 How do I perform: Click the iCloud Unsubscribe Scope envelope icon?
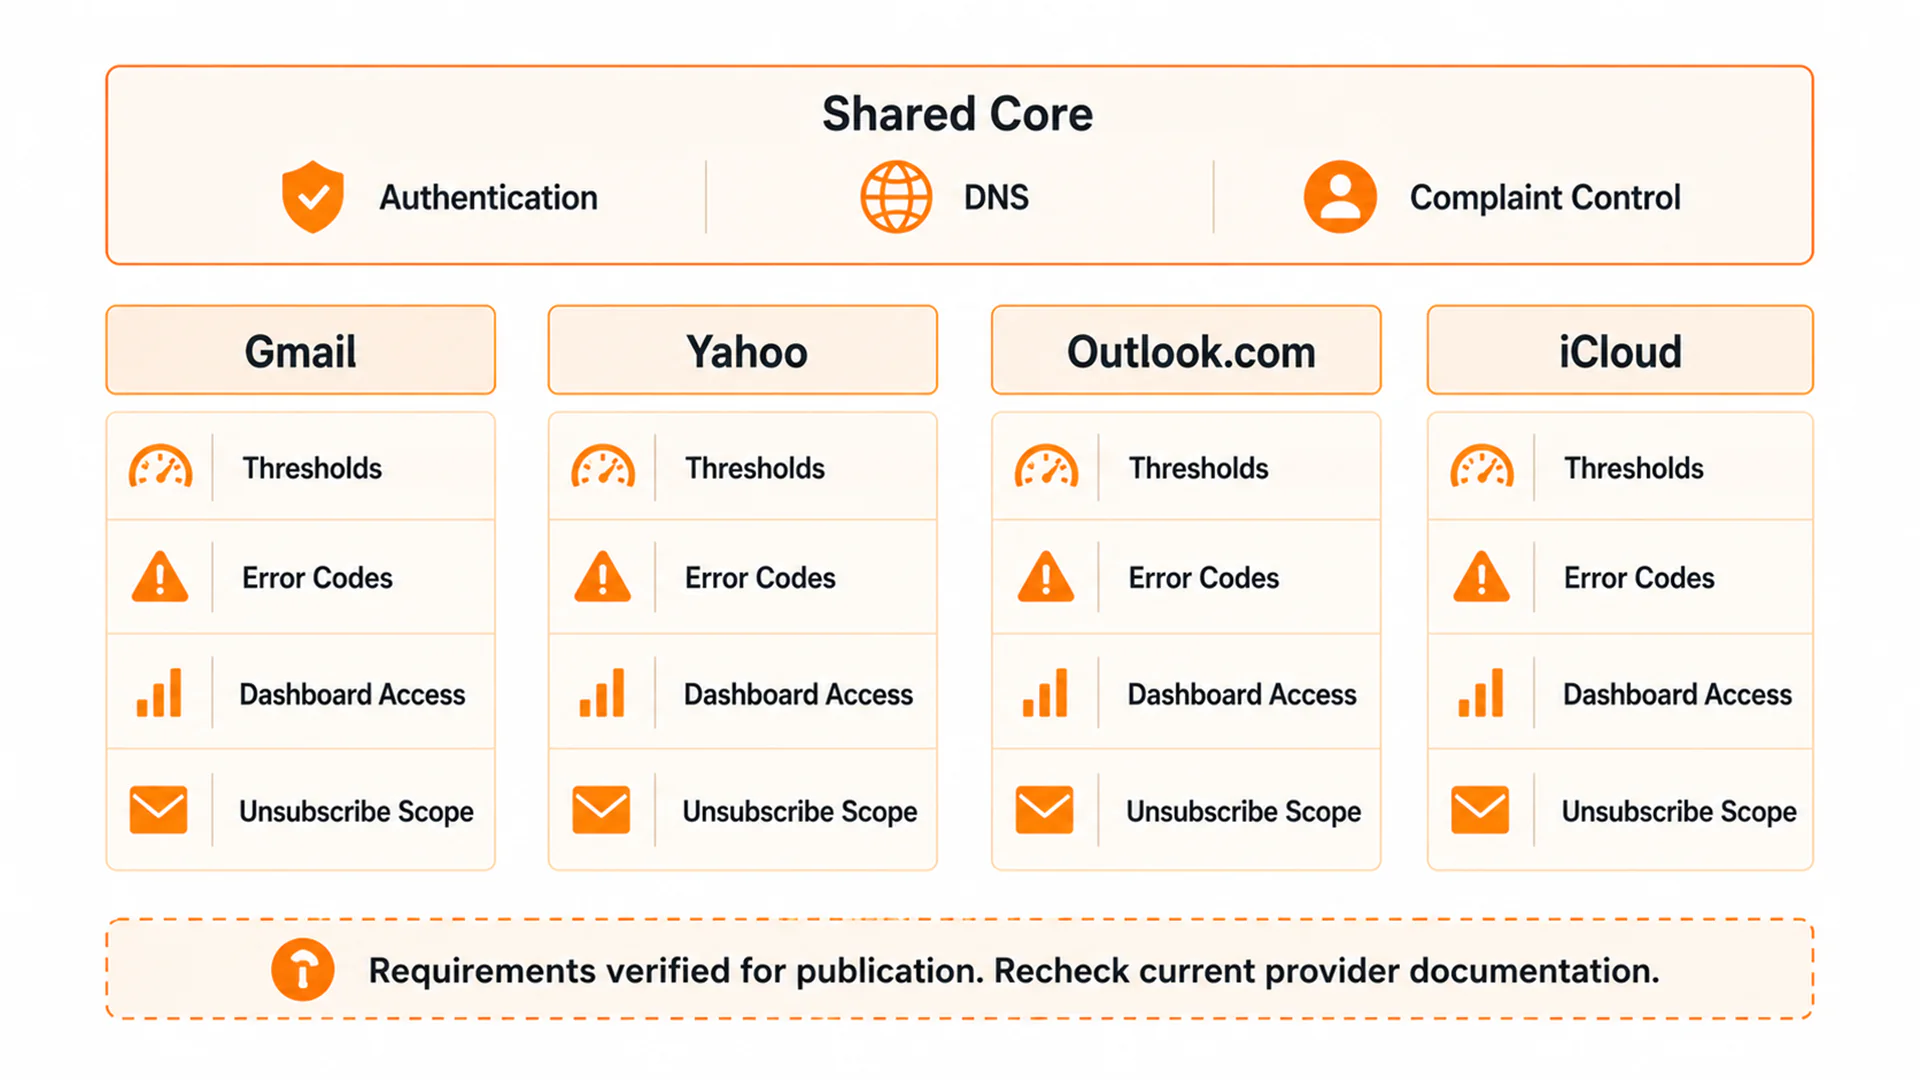pos(1480,810)
